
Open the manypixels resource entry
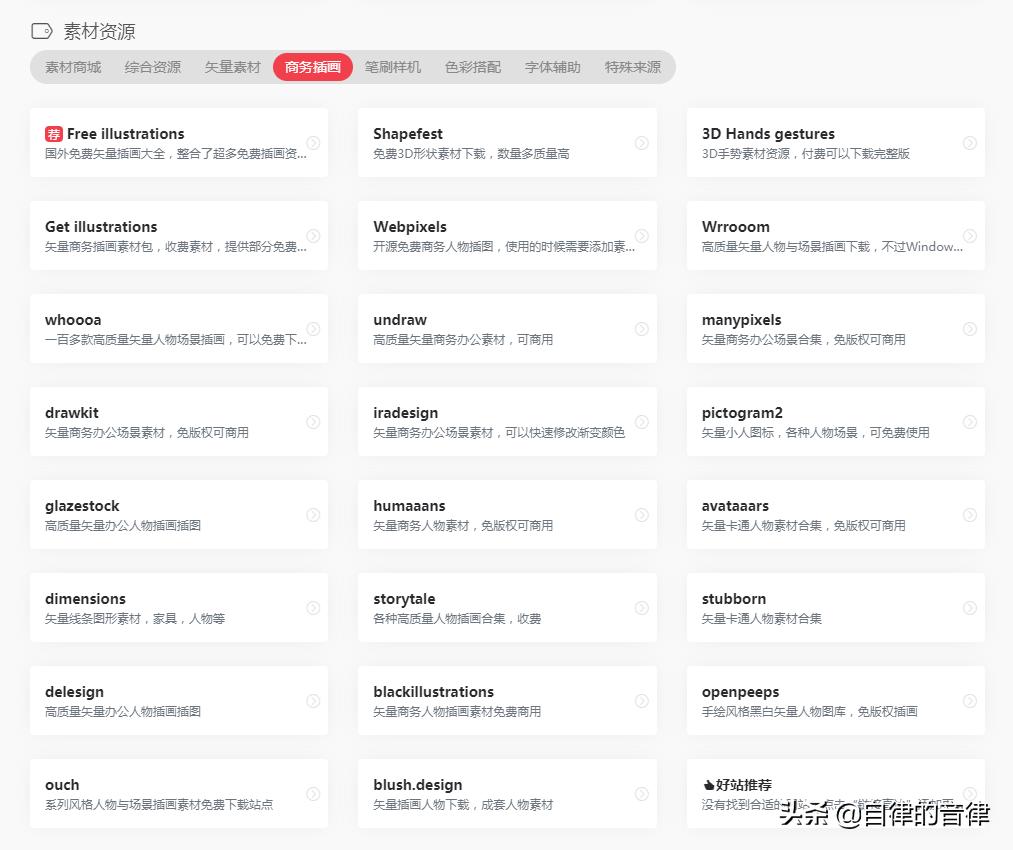[835, 328]
